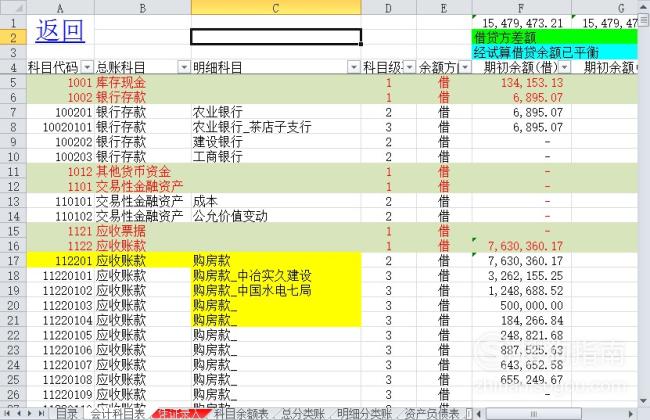Click the vertical scrollbar up arrow
This screenshot has height=420, width=650.
(x=643, y=7)
